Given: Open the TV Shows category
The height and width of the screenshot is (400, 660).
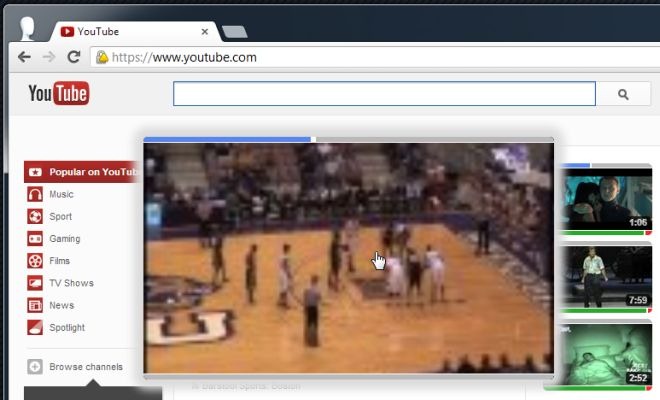Looking at the screenshot, I should 72,283.
